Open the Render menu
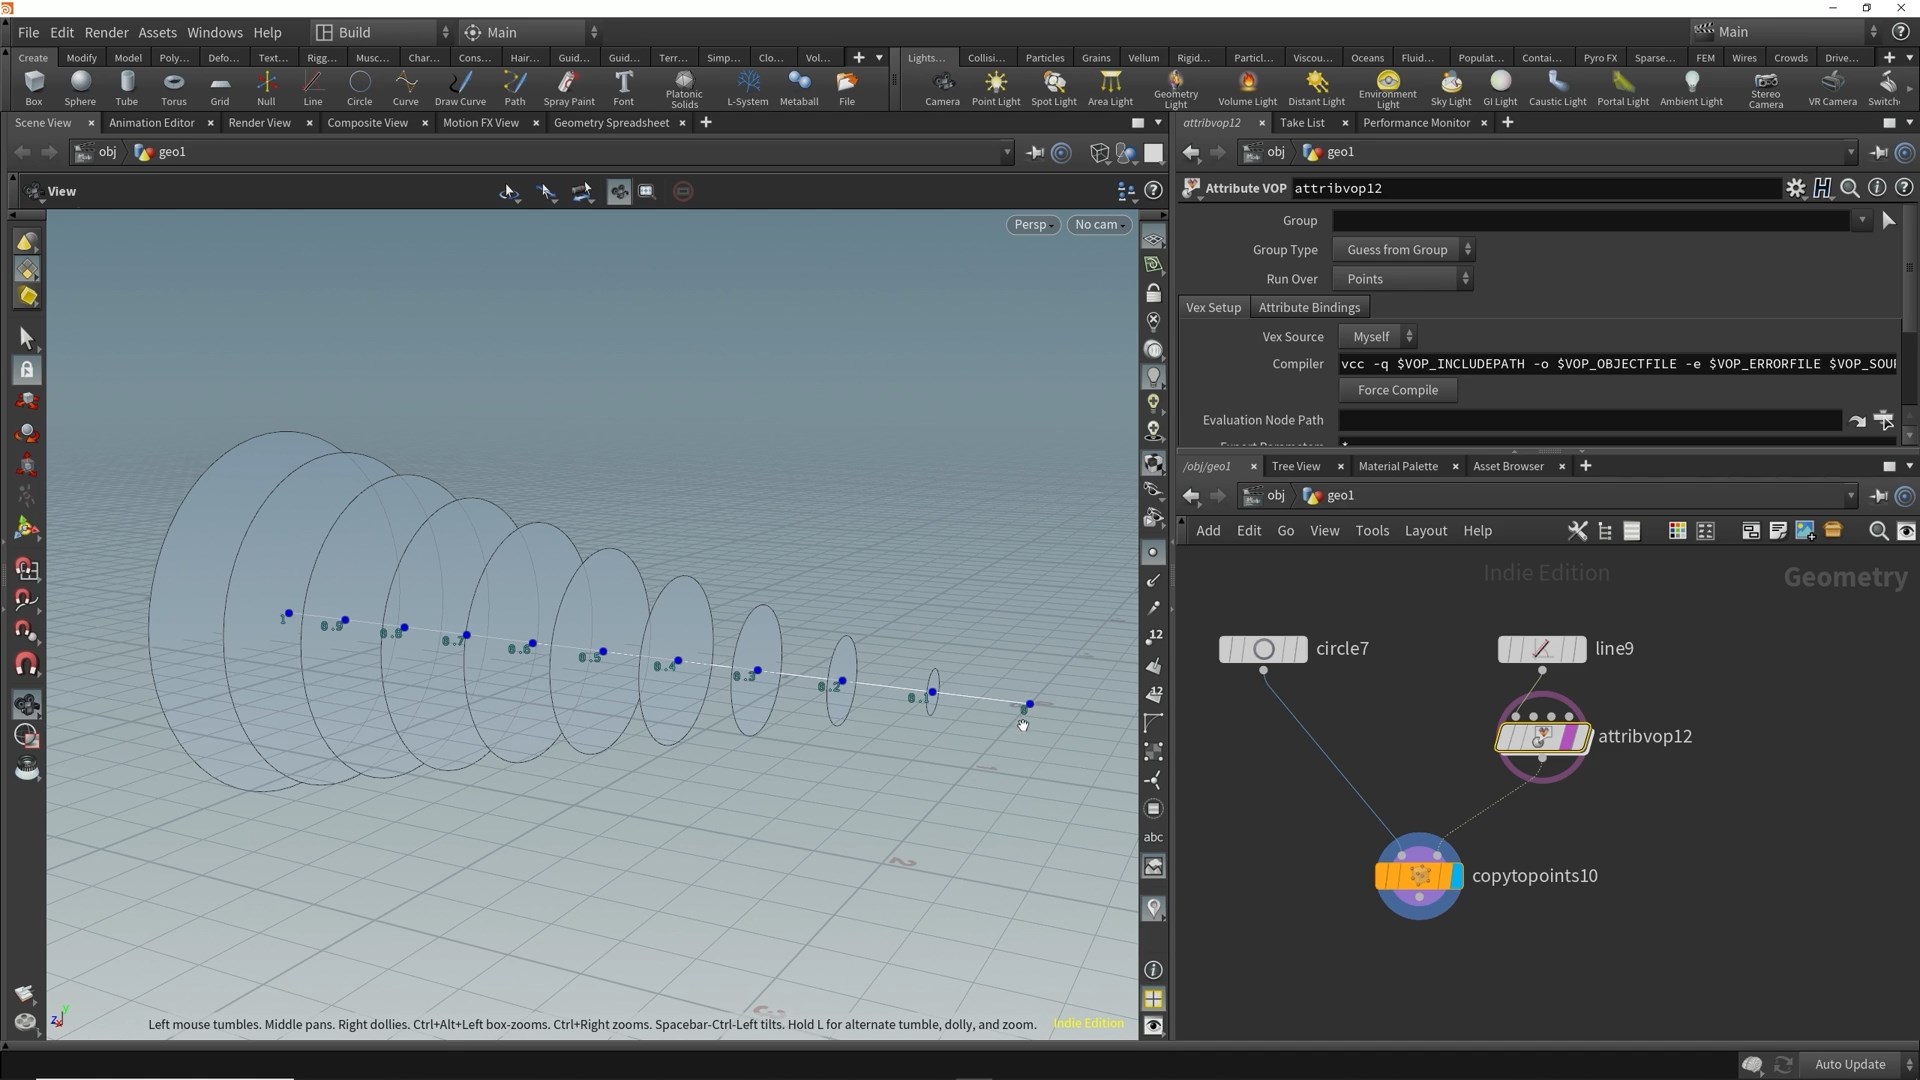 (106, 32)
